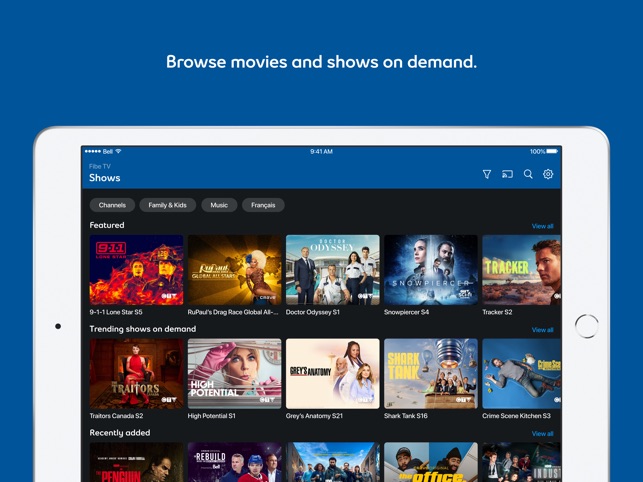This screenshot has width=643, height=482.
Task: Open Grey's Anatomy S21 thumbnail
Action: point(333,374)
